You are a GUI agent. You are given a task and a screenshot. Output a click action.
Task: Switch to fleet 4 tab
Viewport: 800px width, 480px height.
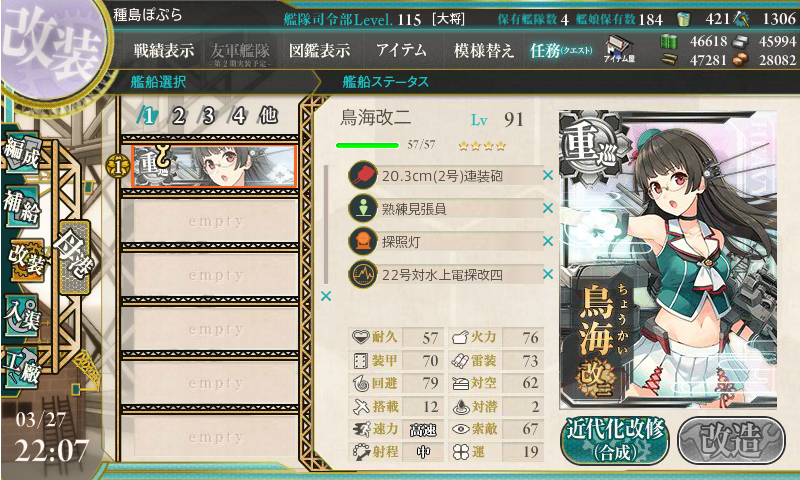[239, 116]
